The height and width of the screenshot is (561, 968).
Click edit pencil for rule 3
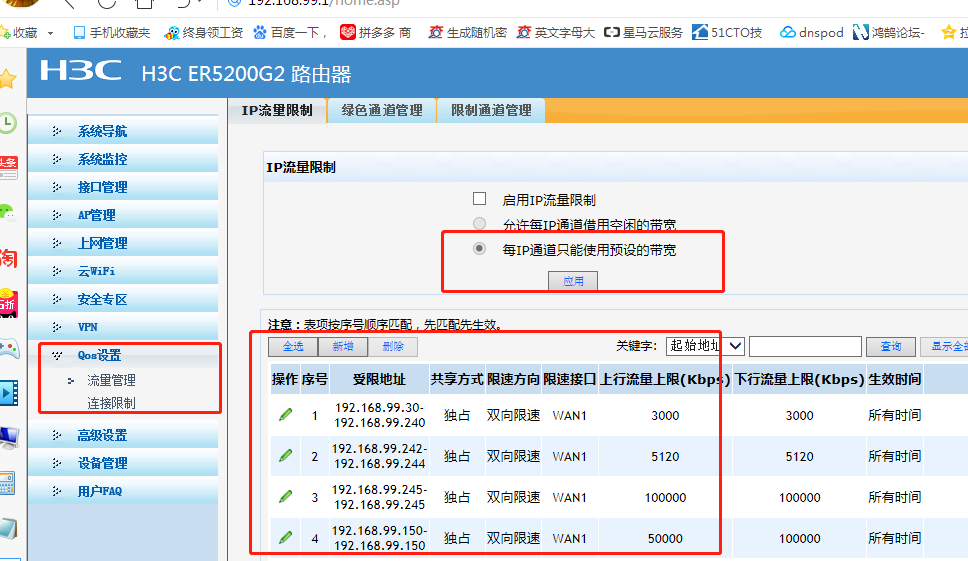click(x=285, y=496)
